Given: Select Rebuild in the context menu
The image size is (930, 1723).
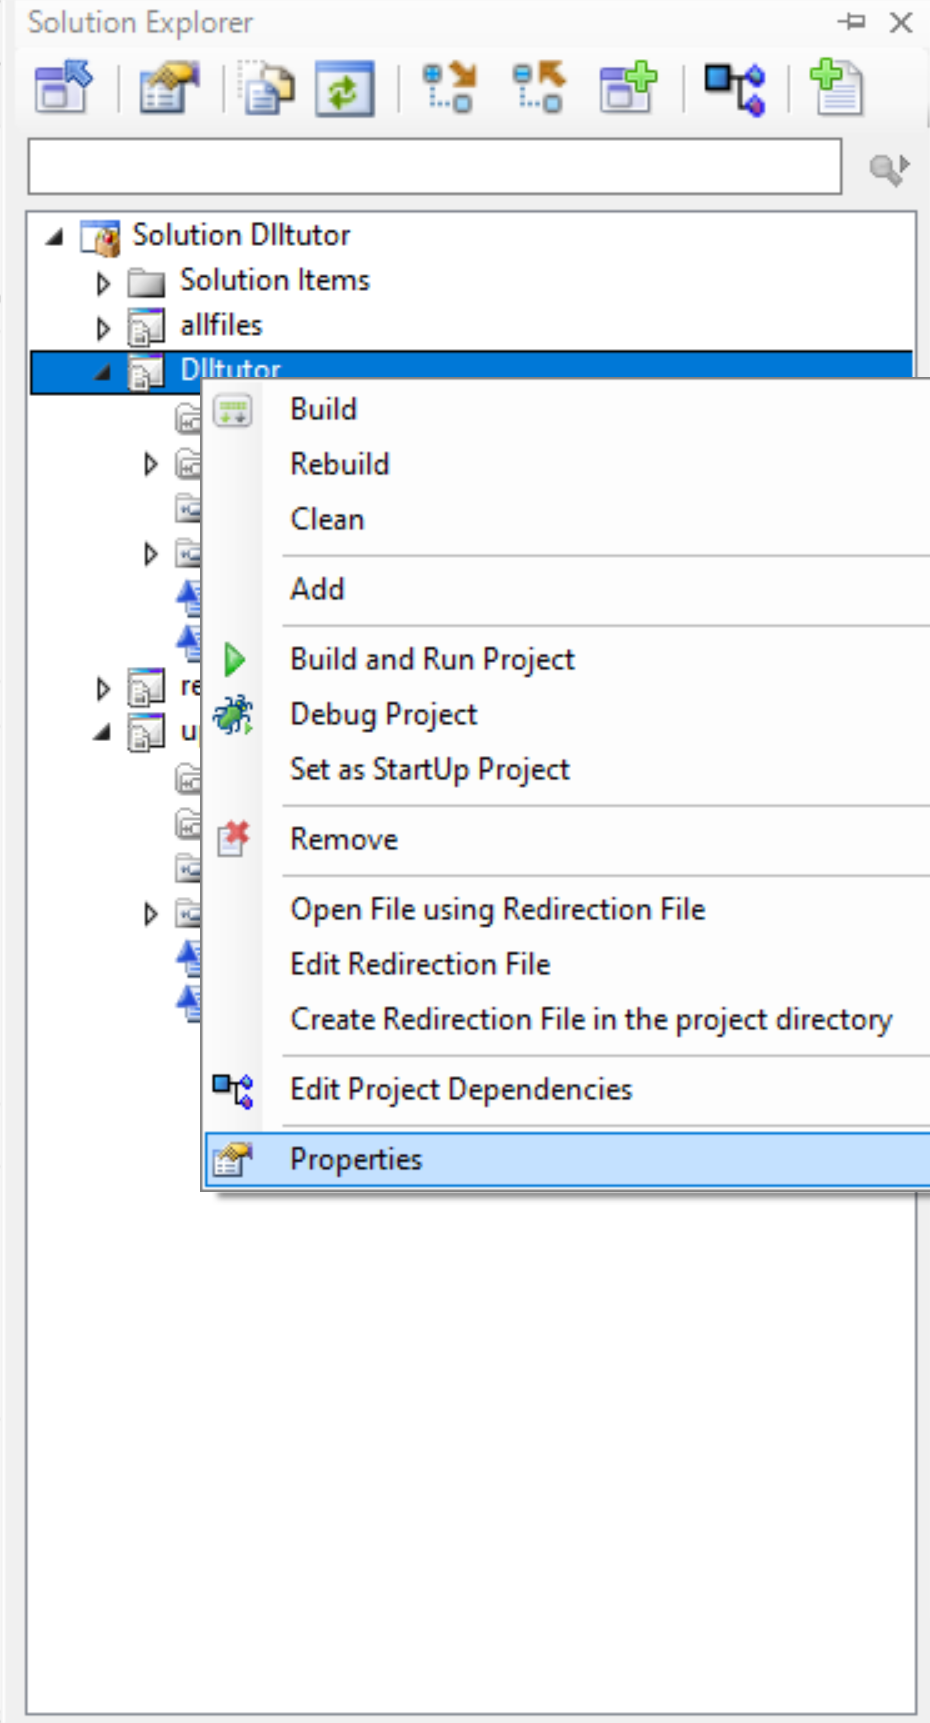Looking at the screenshot, I should (339, 464).
